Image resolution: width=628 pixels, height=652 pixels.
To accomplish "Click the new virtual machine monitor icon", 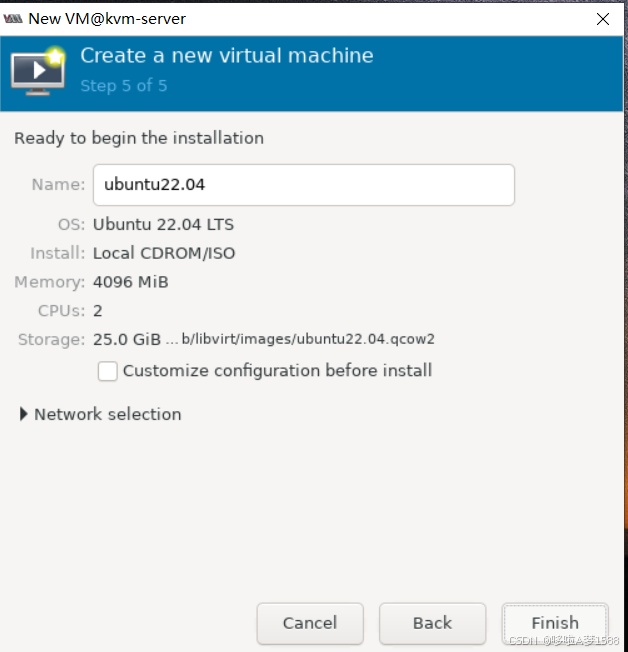I will click(38, 71).
